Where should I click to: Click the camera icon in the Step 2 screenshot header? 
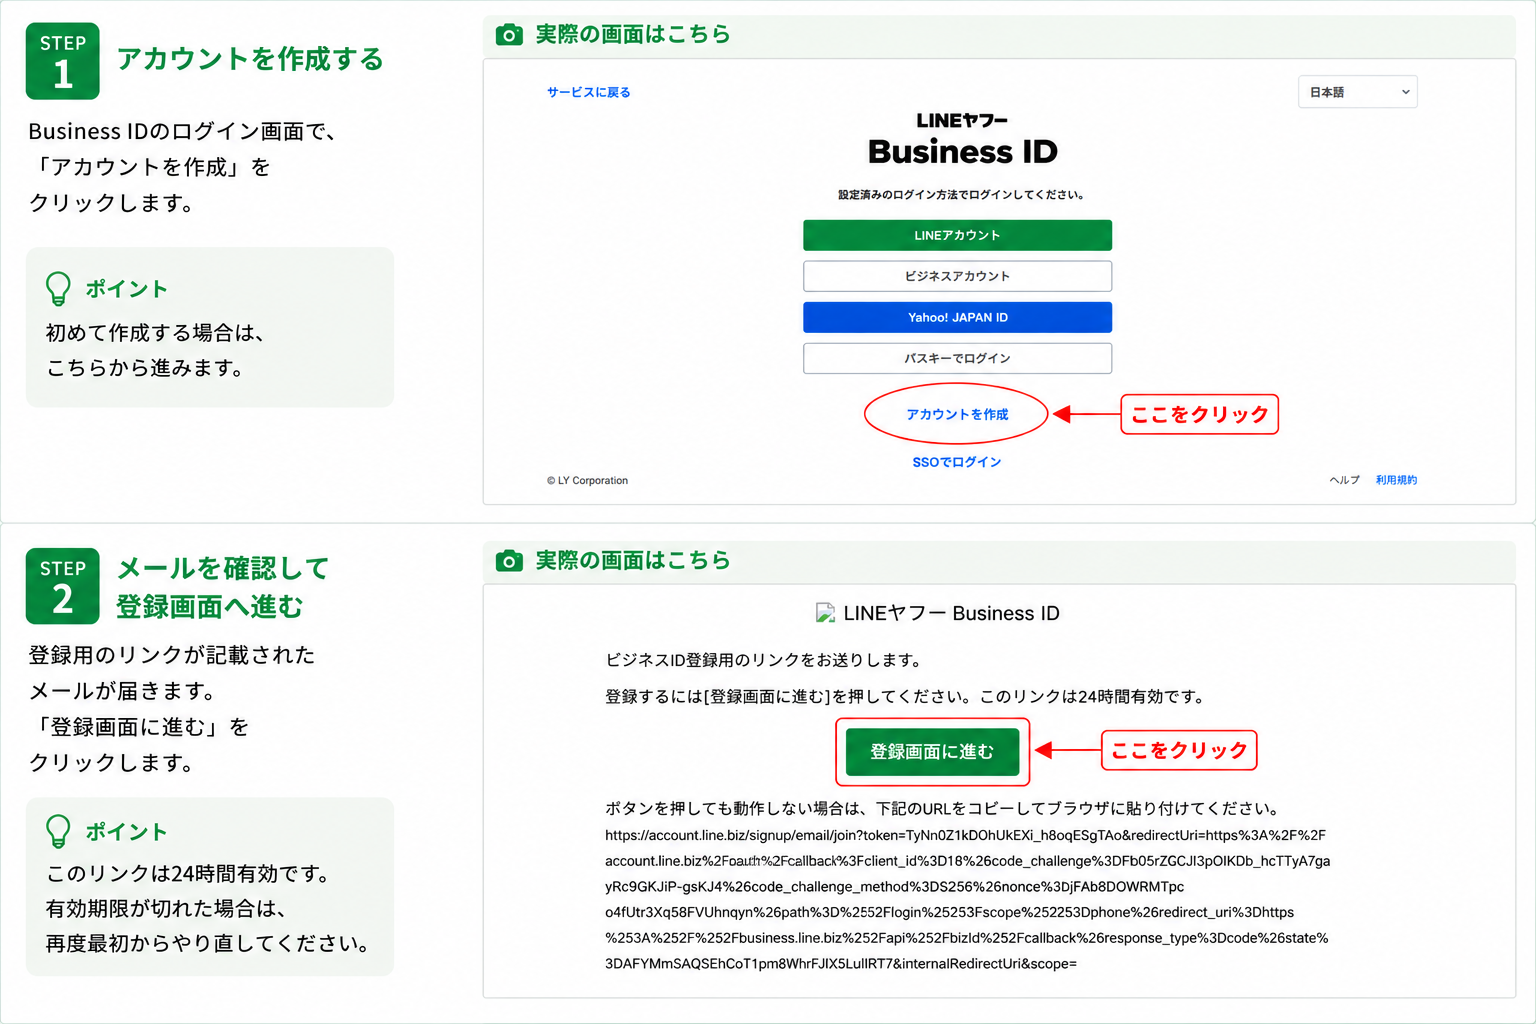pyautogui.click(x=509, y=561)
